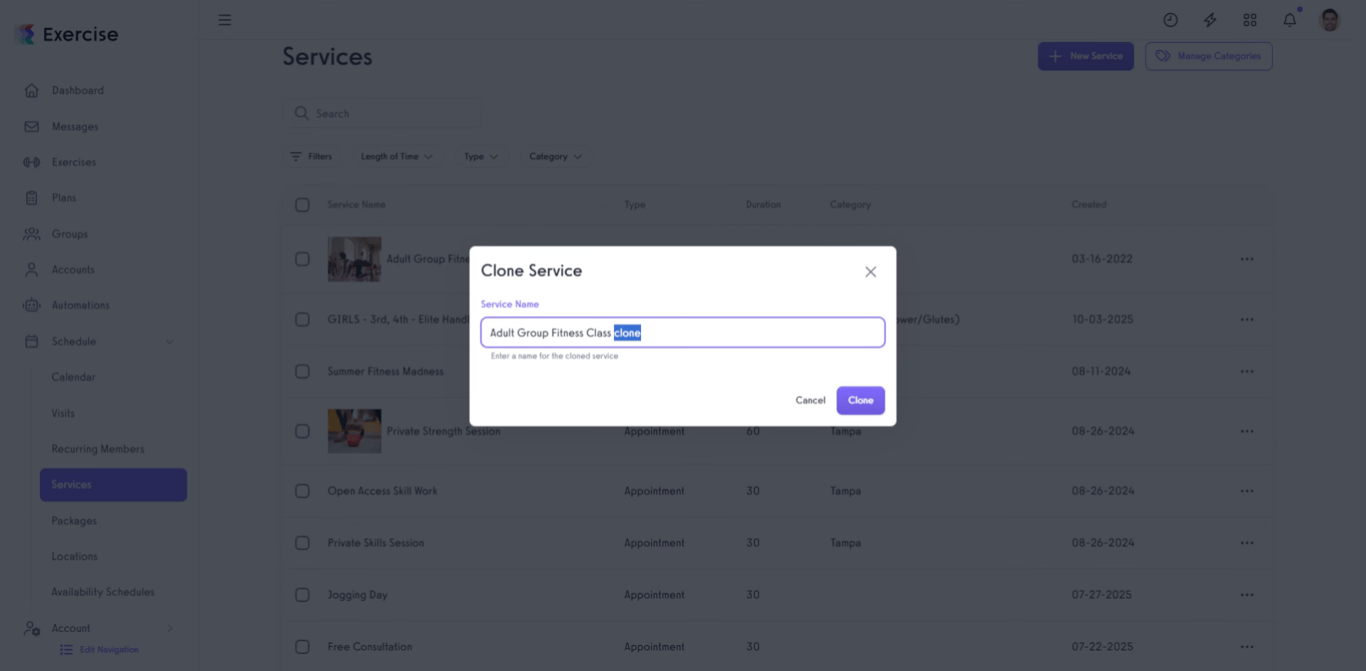This screenshot has width=1366, height=671.
Task: Click the Service Name input field
Action: [683, 332]
